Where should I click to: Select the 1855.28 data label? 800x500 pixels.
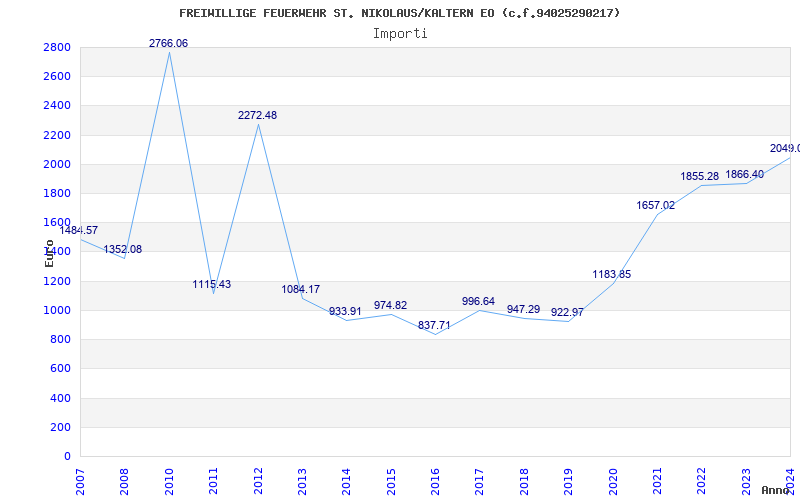tap(700, 177)
